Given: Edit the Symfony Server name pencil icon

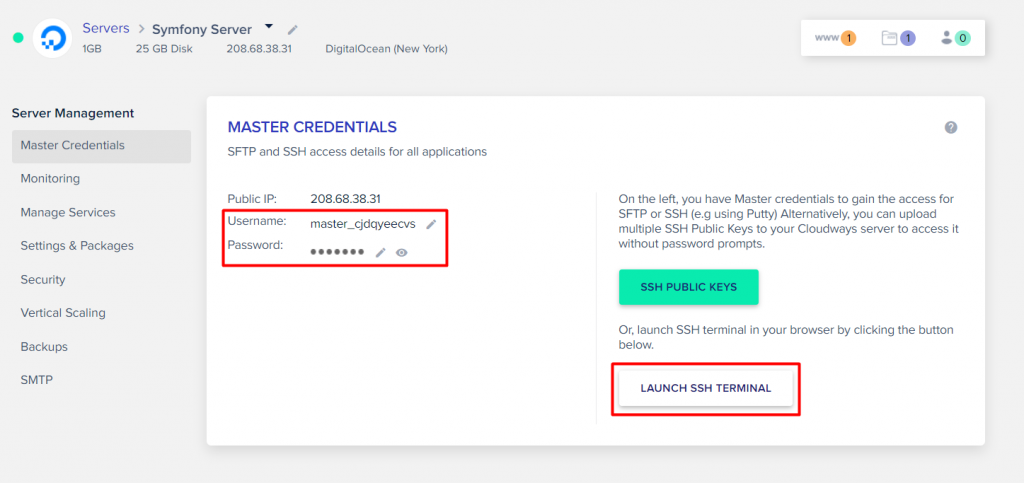Looking at the screenshot, I should point(292,30).
